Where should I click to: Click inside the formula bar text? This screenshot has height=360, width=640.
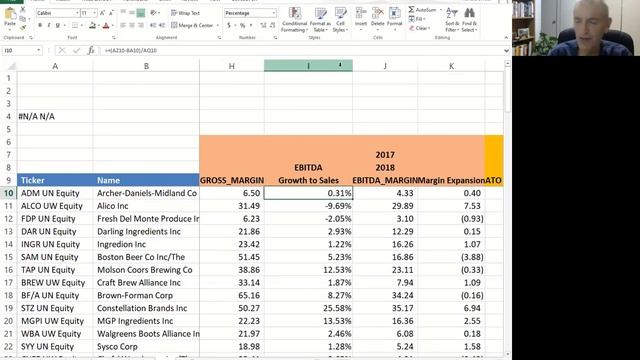pyautogui.click(x=302, y=51)
